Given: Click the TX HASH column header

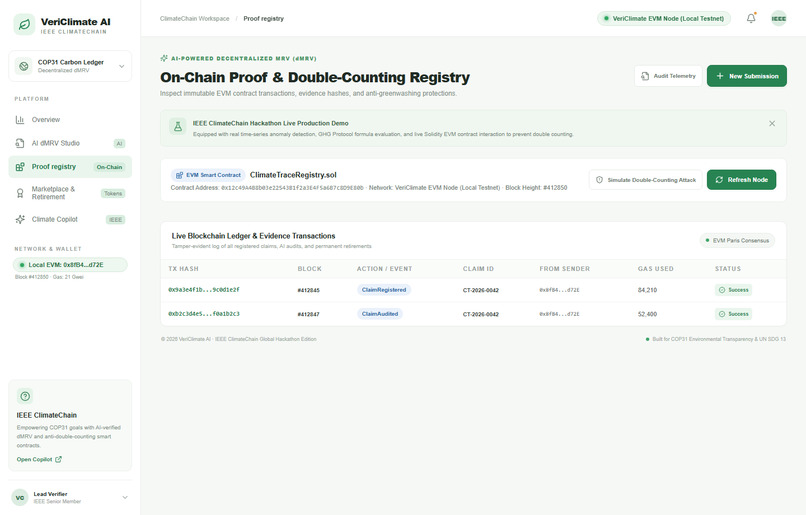Looking at the screenshot, I should tap(184, 269).
